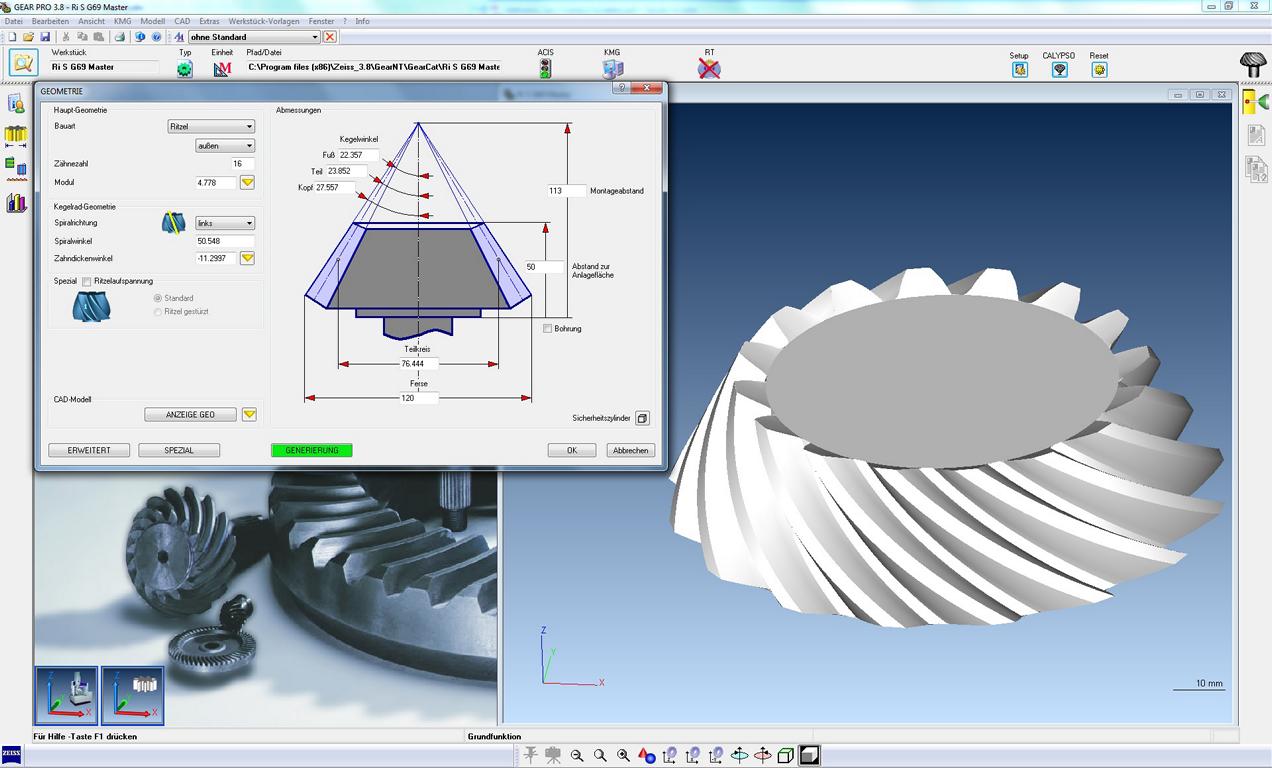The width and height of the screenshot is (1272, 768).
Task: Click the crossed-out RT icon
Action: (709, 69)
